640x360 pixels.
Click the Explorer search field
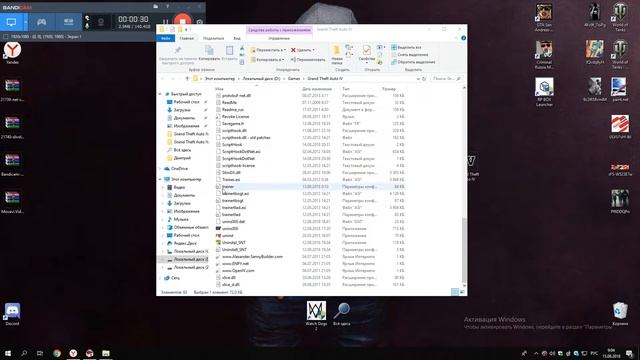[x=446, y=78]
